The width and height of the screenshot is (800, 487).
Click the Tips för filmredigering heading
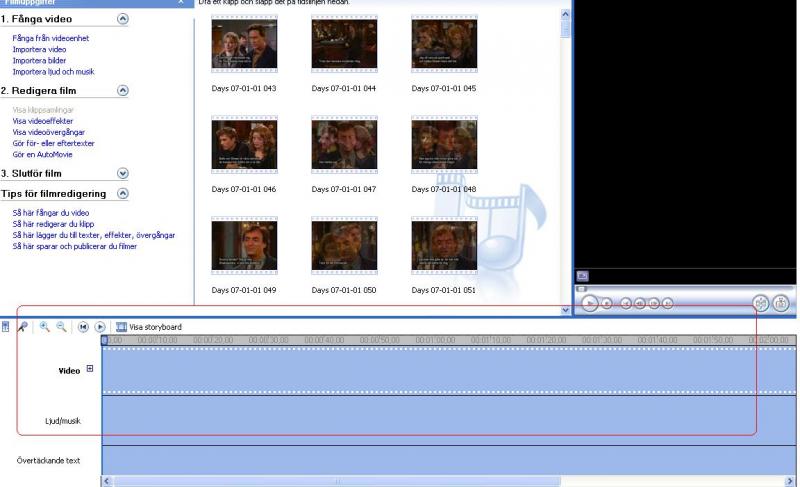[54, 193]
